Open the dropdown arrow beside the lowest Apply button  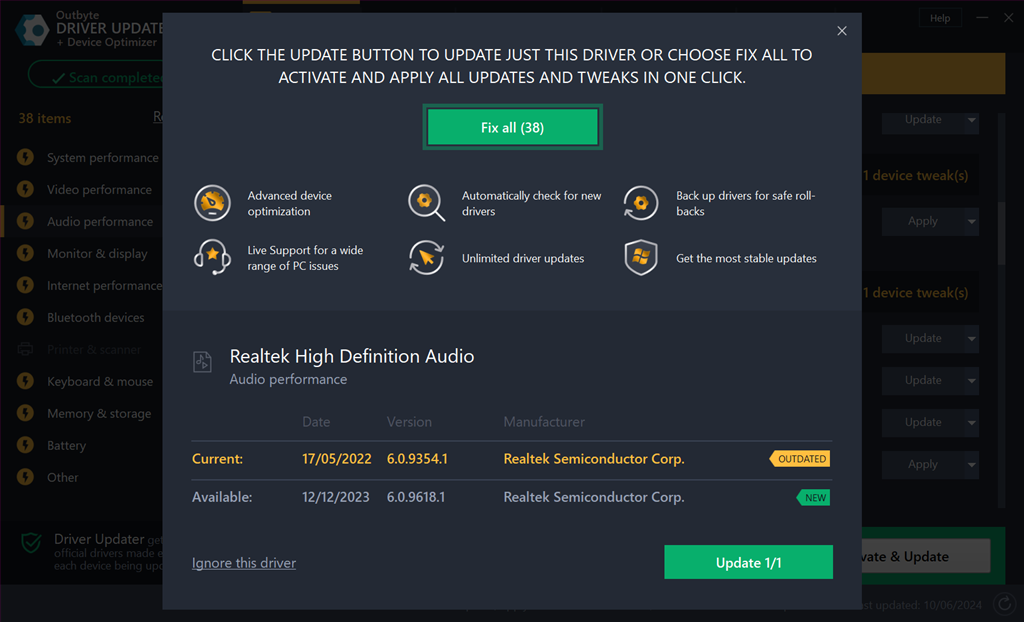(x=972, y=465)
